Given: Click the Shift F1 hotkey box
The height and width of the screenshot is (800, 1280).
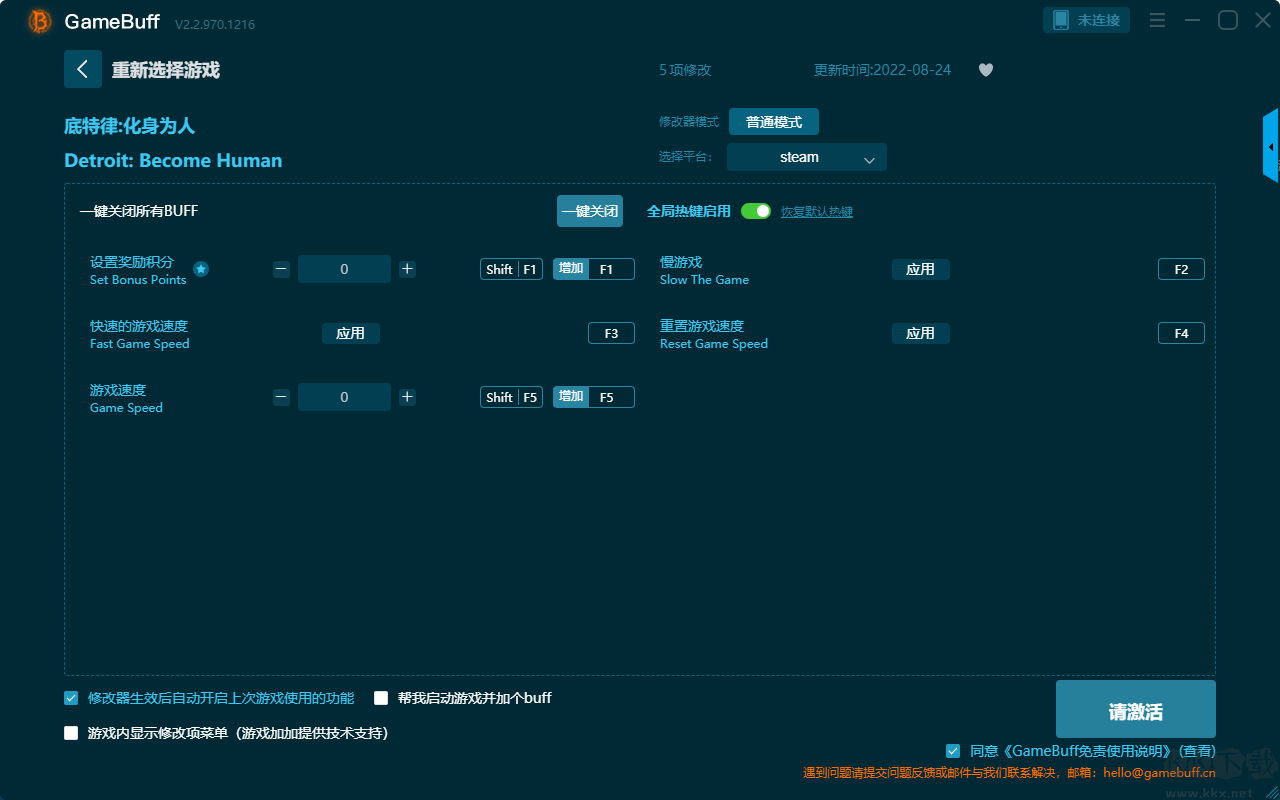Looking at the screenshot, I should [511, 269].
